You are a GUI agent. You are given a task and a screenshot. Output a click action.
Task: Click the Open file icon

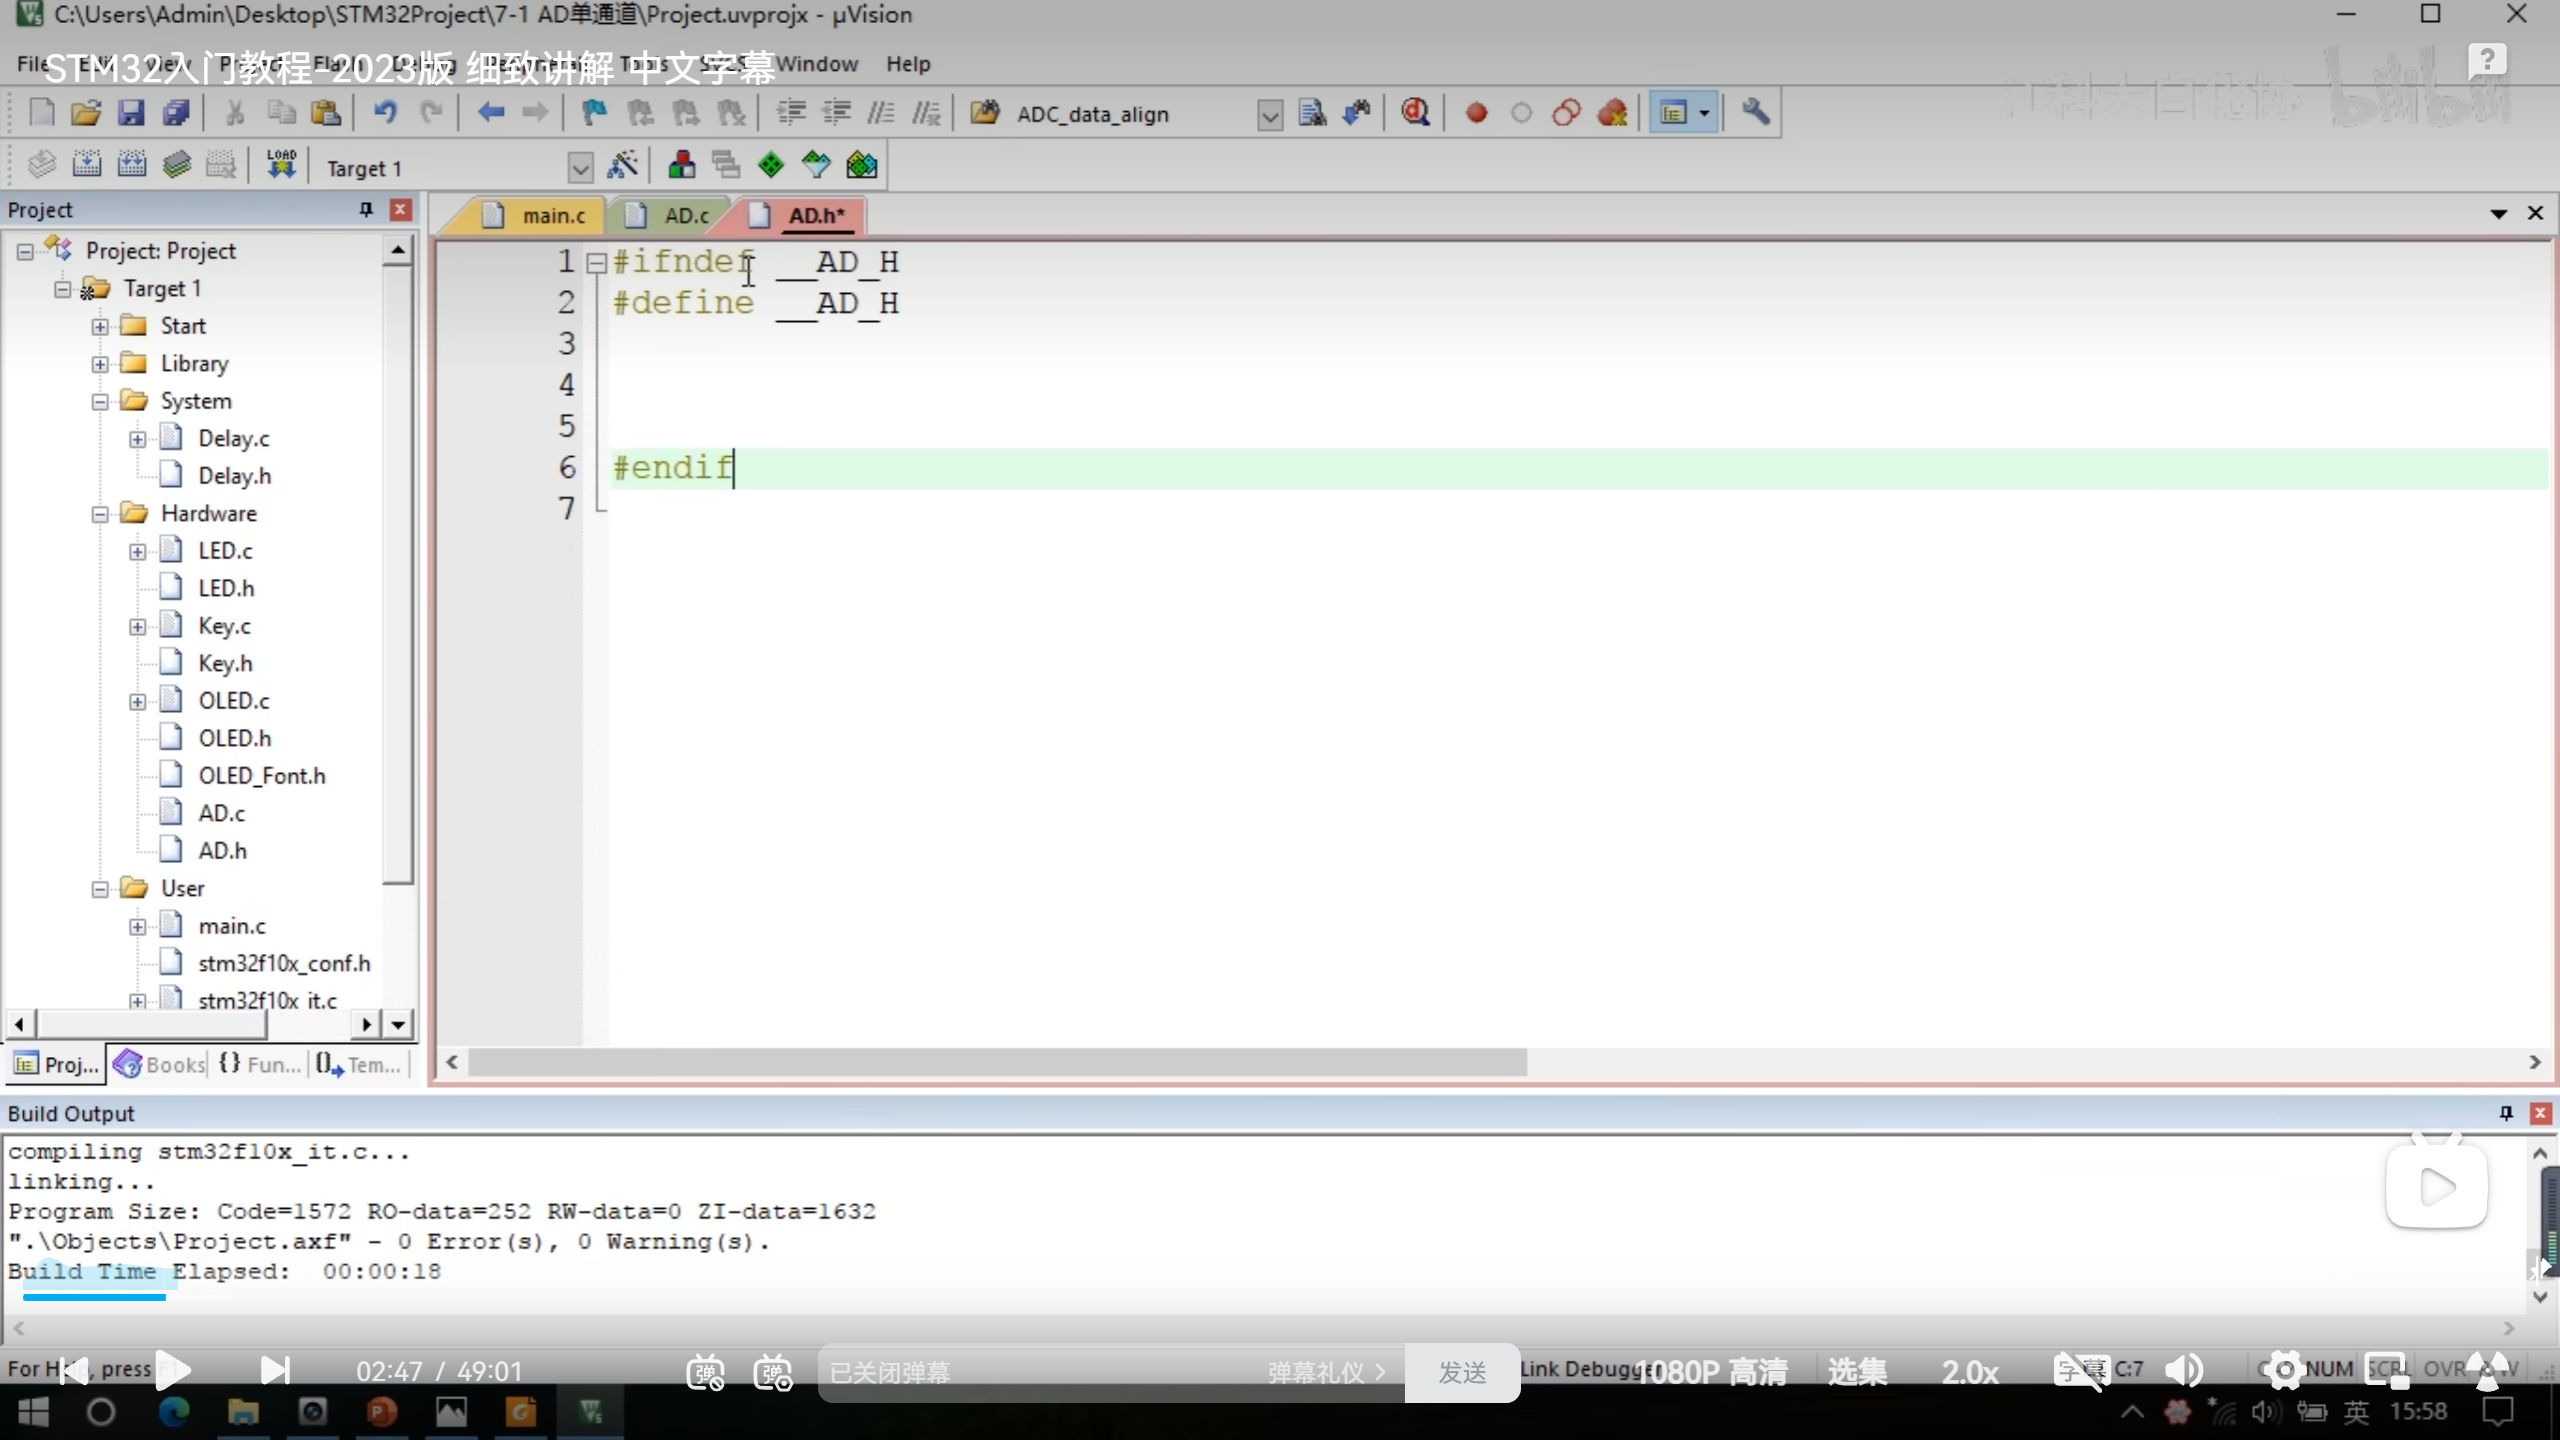point(86,113)
